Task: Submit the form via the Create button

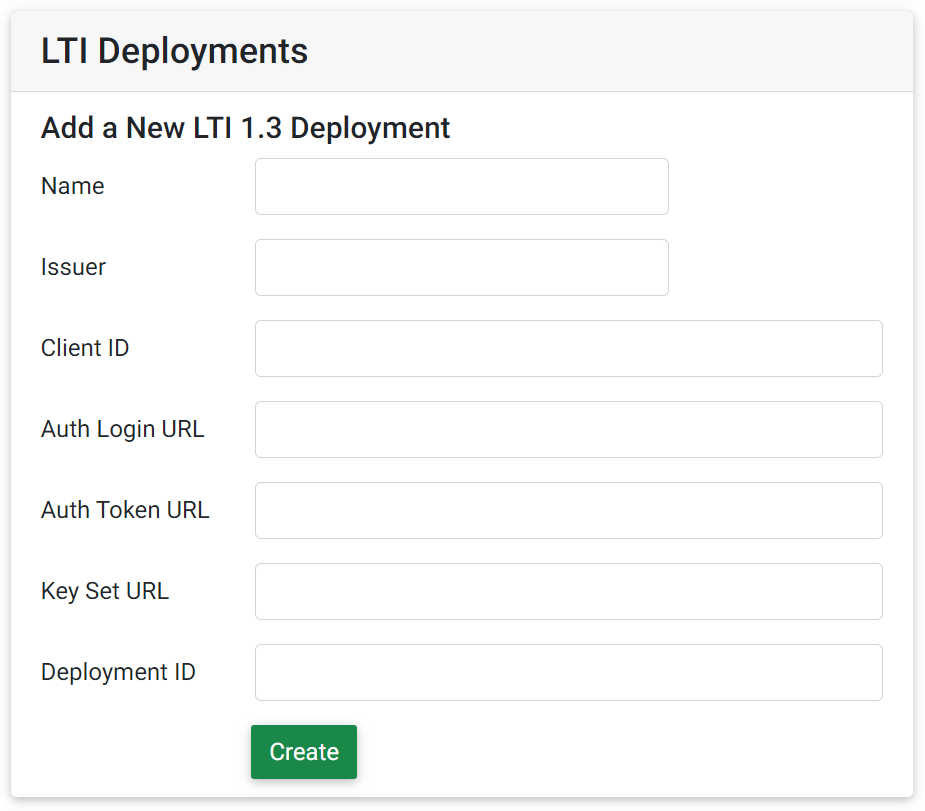Action: [303, 751]
